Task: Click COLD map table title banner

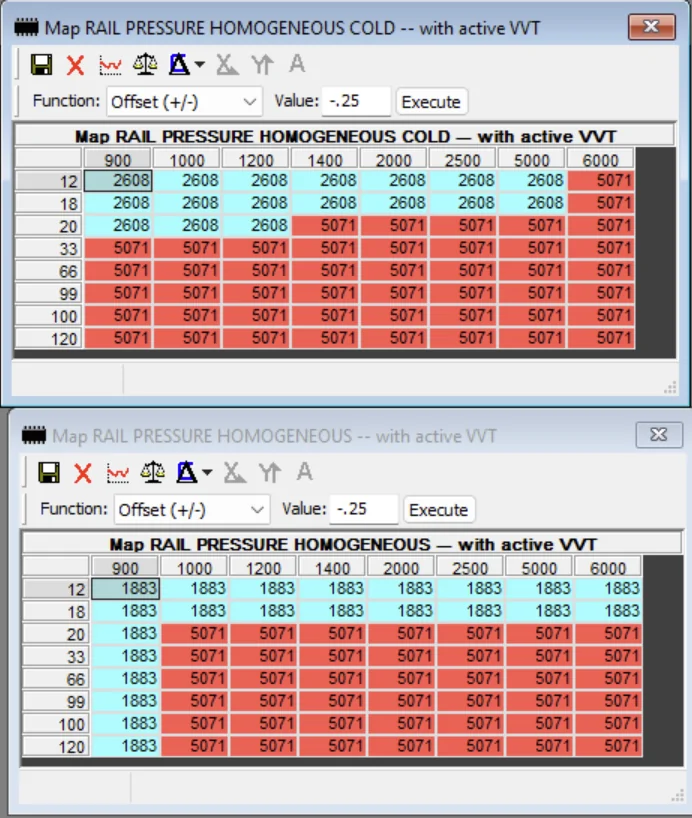Action: (x=344, y=136)
